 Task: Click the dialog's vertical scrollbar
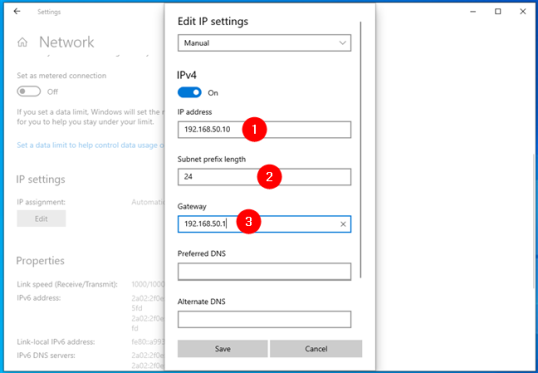361,150
